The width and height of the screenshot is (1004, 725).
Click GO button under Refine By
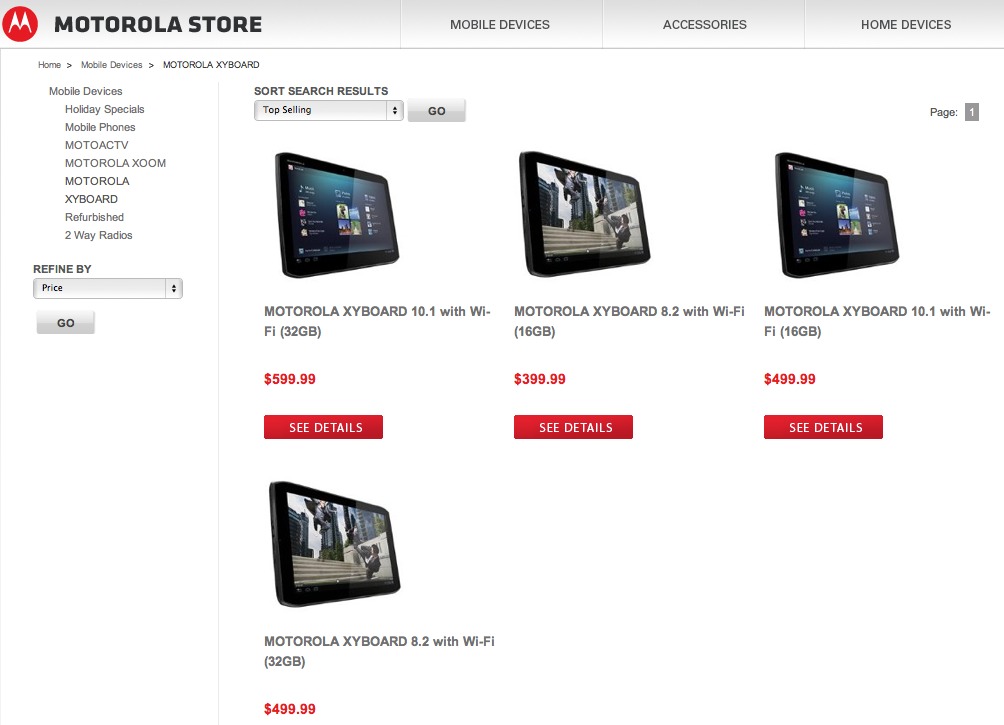point(65,323)
